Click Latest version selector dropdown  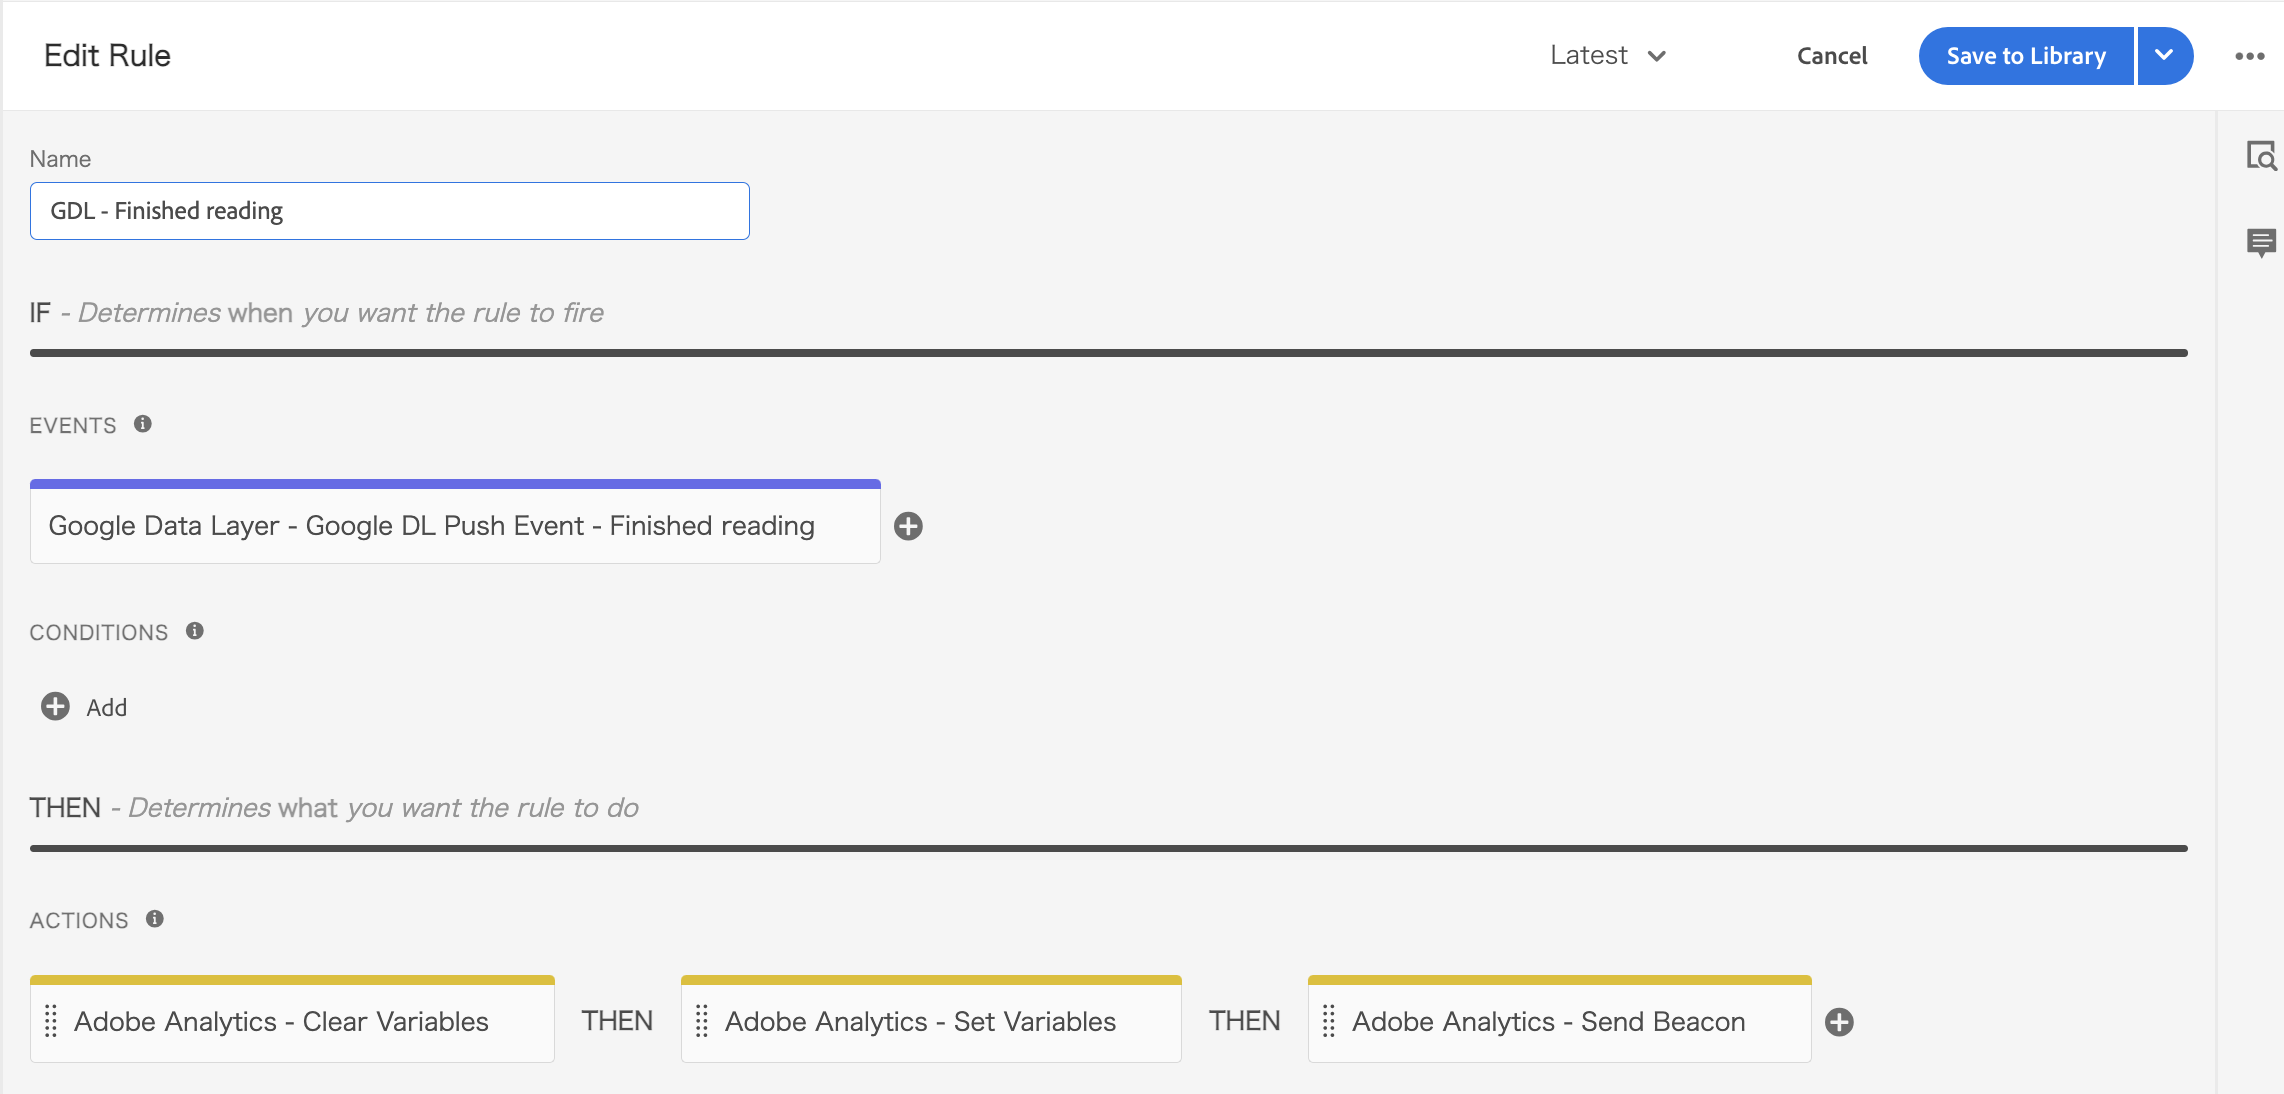point(1605,55)
